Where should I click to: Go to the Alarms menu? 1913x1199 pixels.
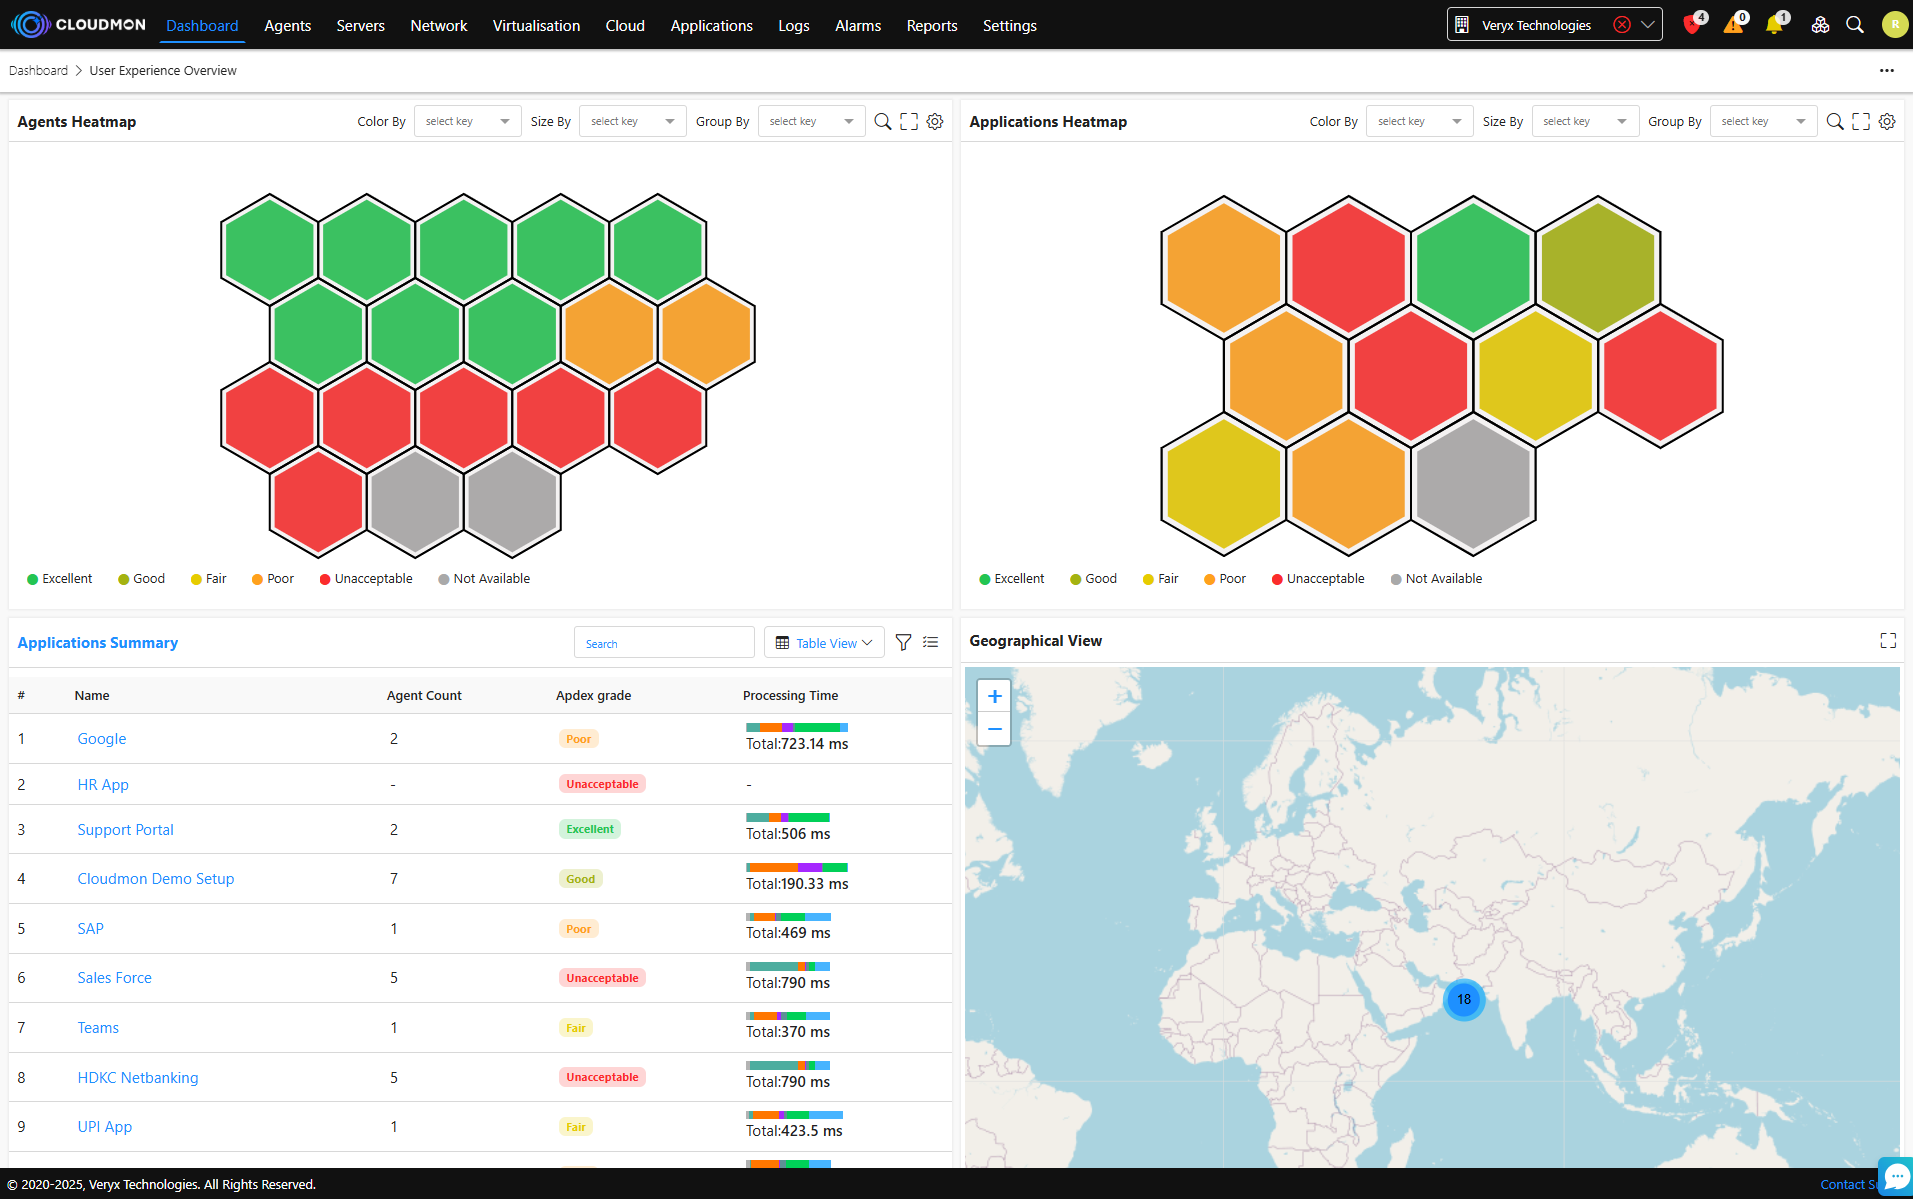click(x=857, y=26)
